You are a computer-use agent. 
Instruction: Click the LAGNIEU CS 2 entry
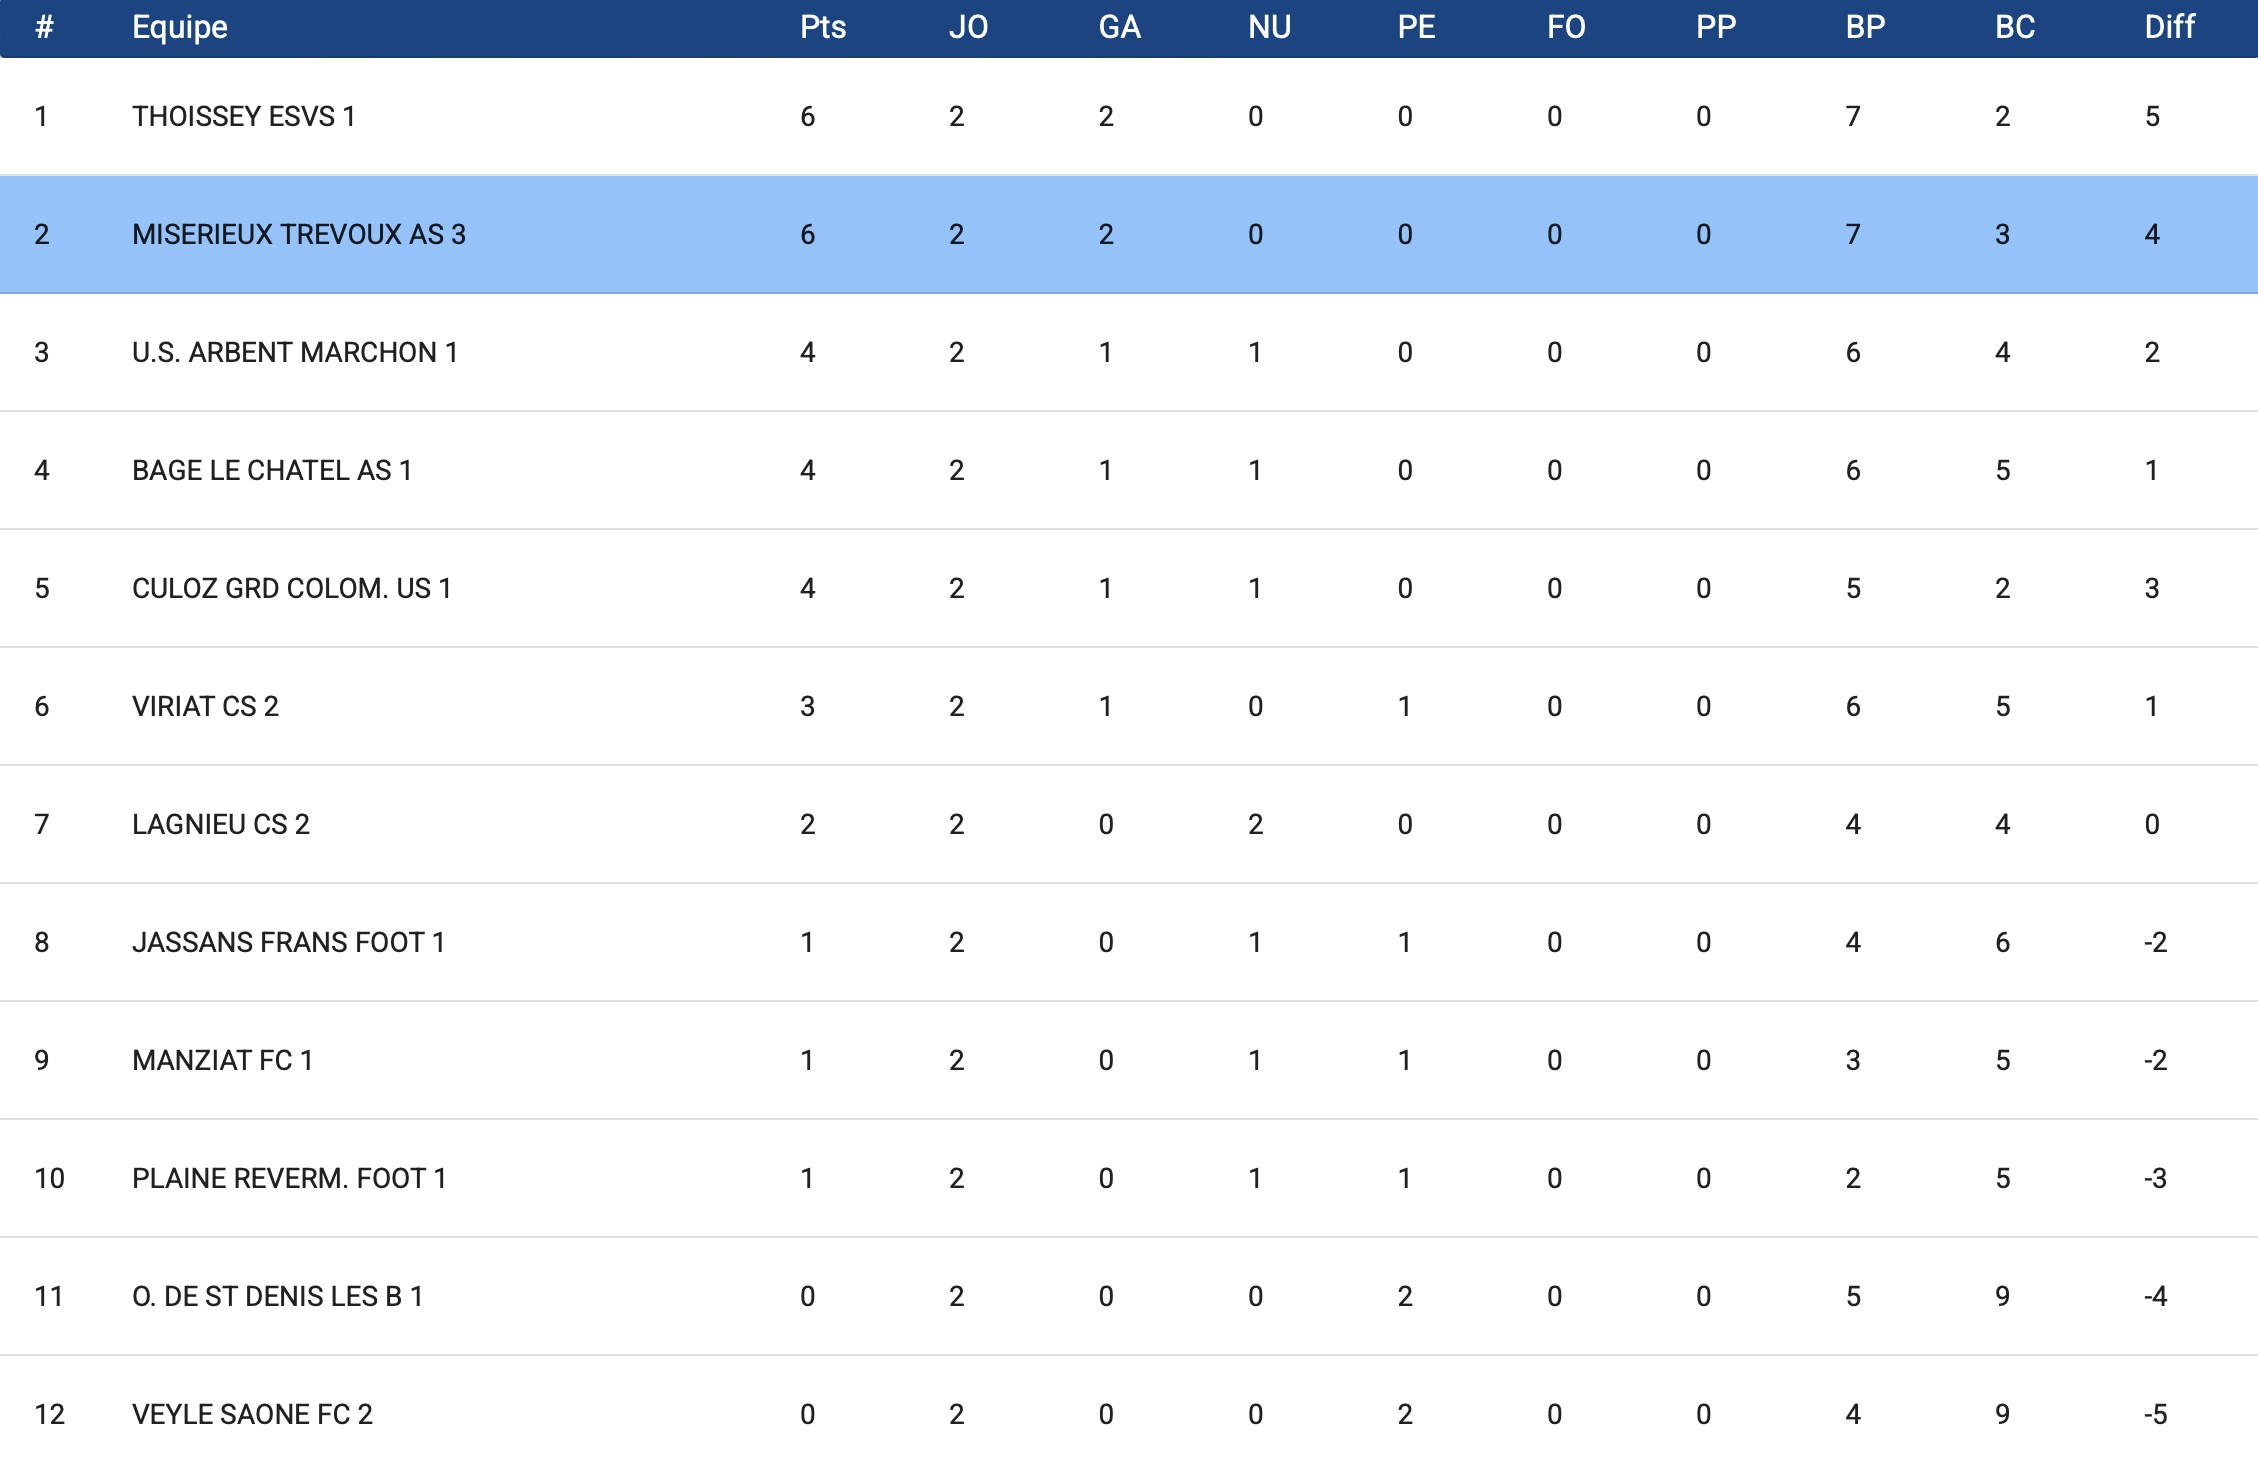[220, 825]
